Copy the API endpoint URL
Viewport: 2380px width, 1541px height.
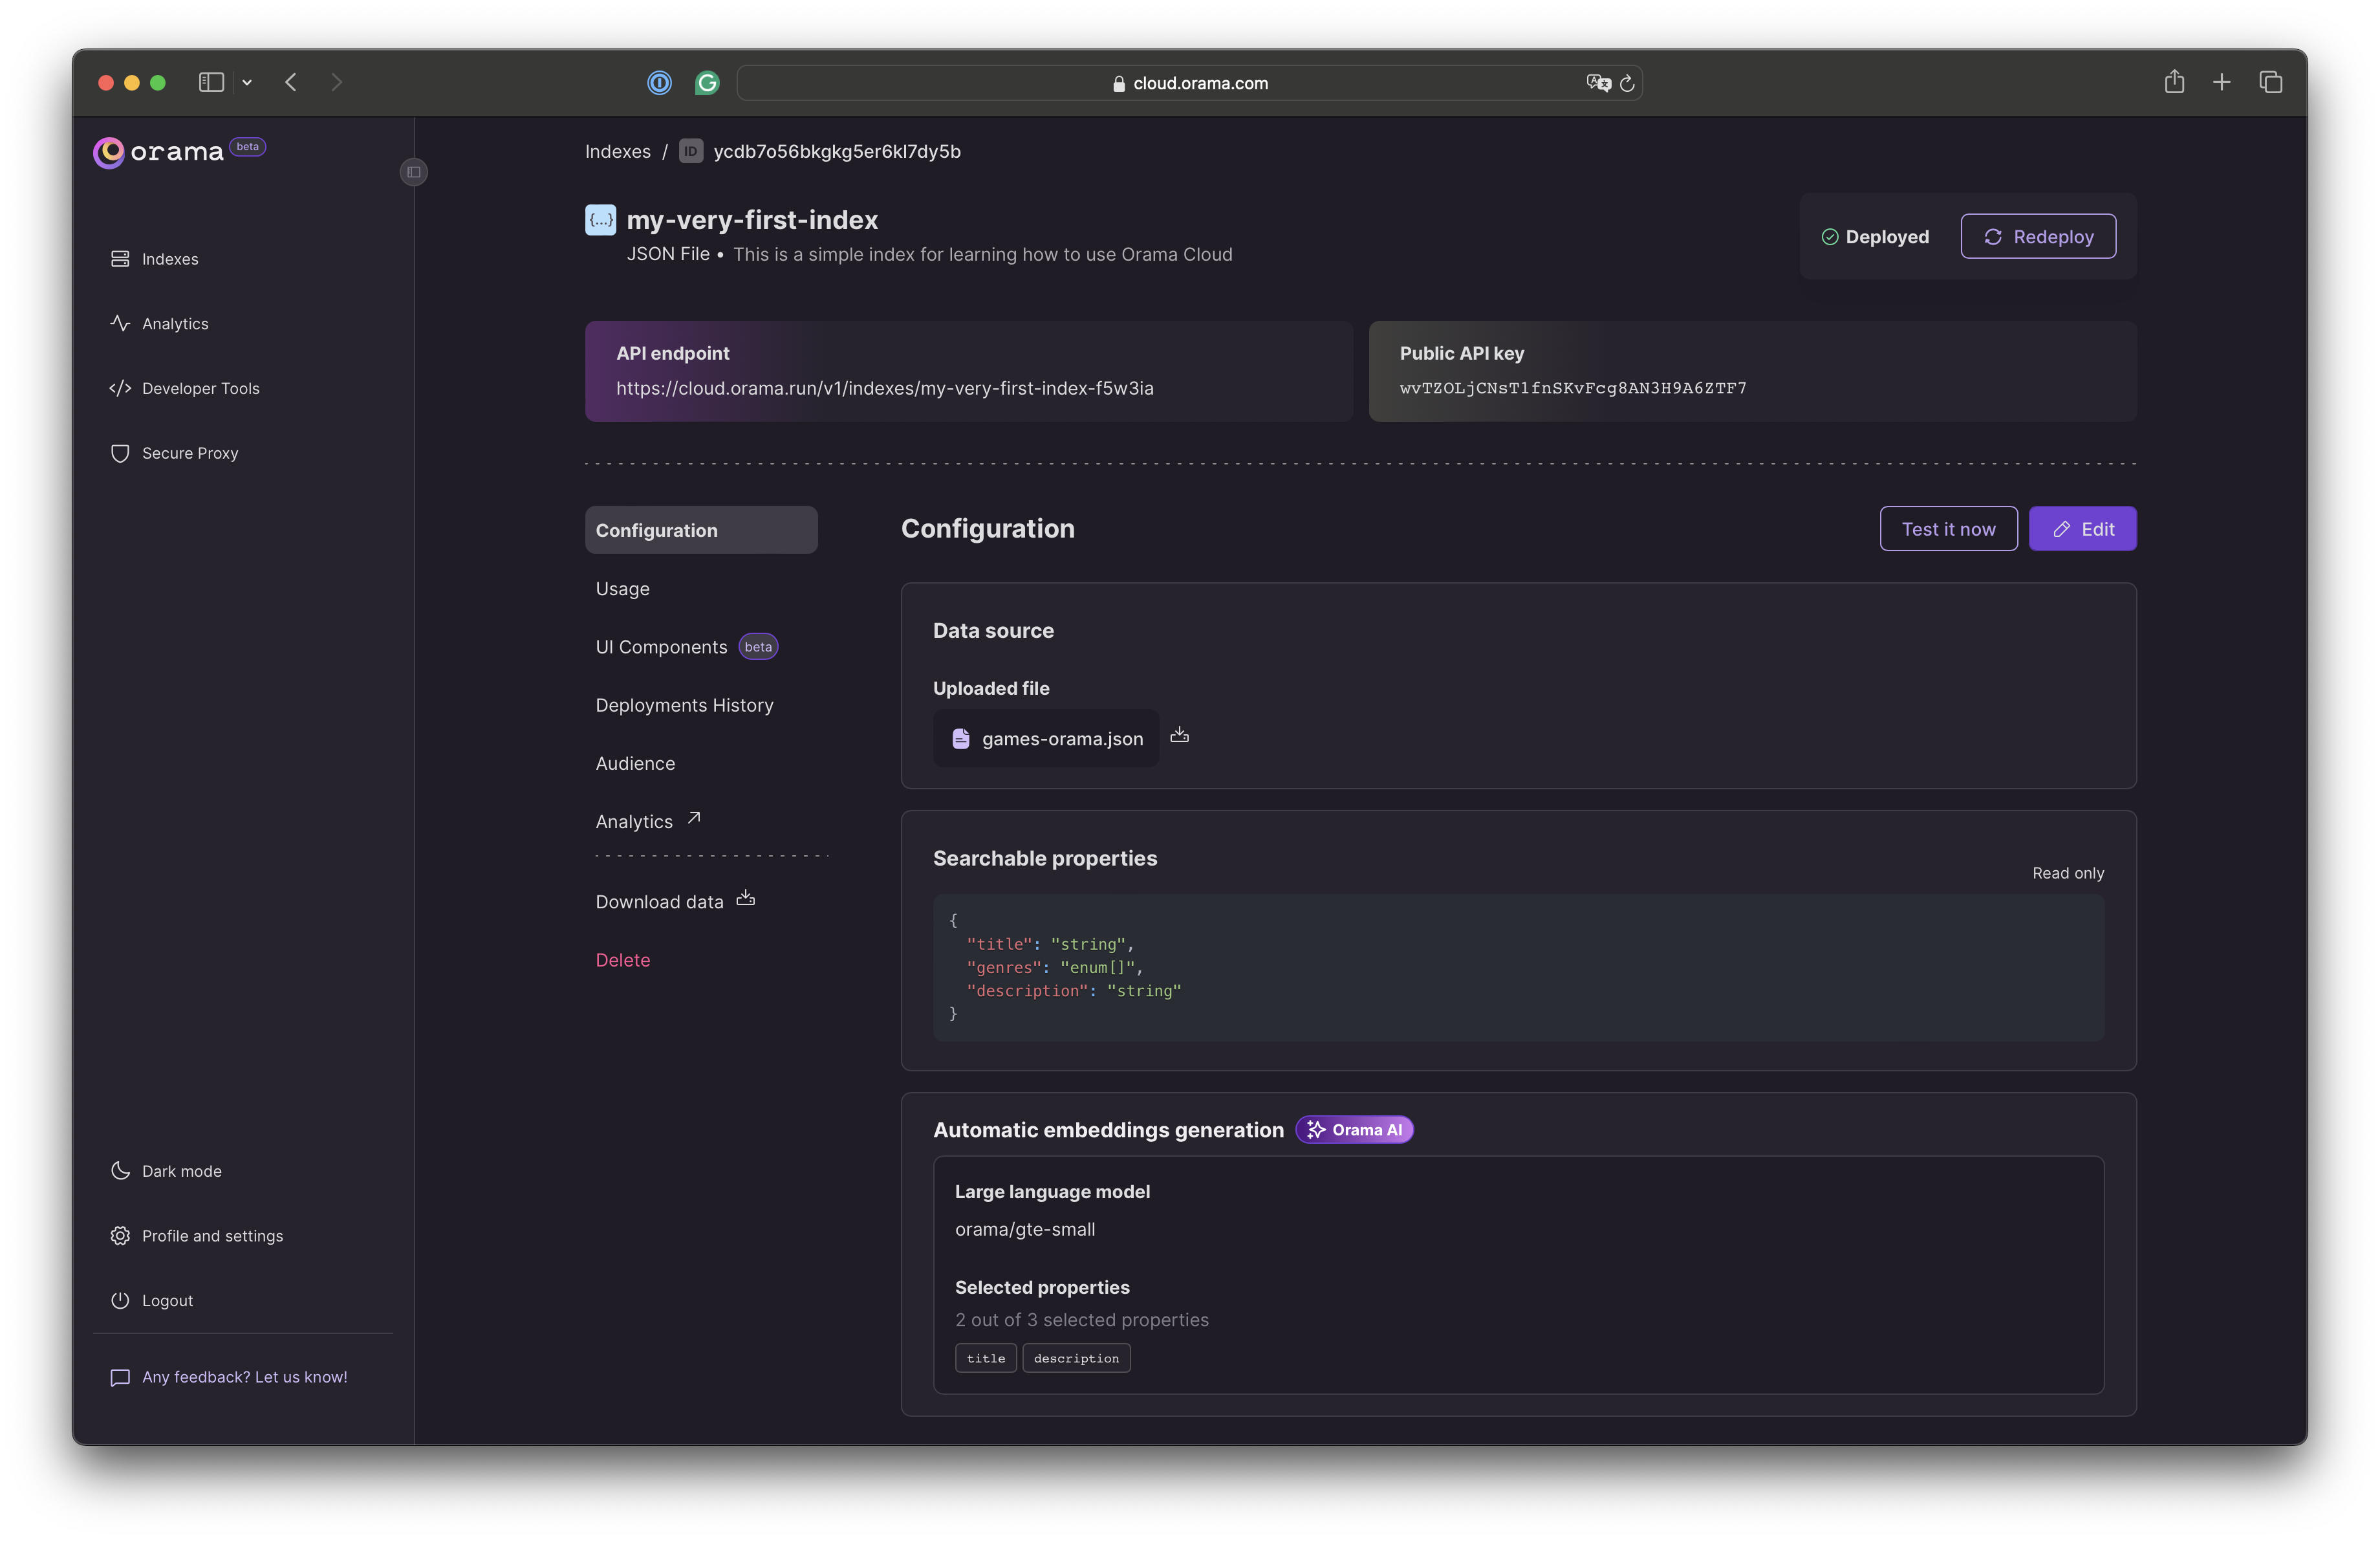(x=885, y=388)
